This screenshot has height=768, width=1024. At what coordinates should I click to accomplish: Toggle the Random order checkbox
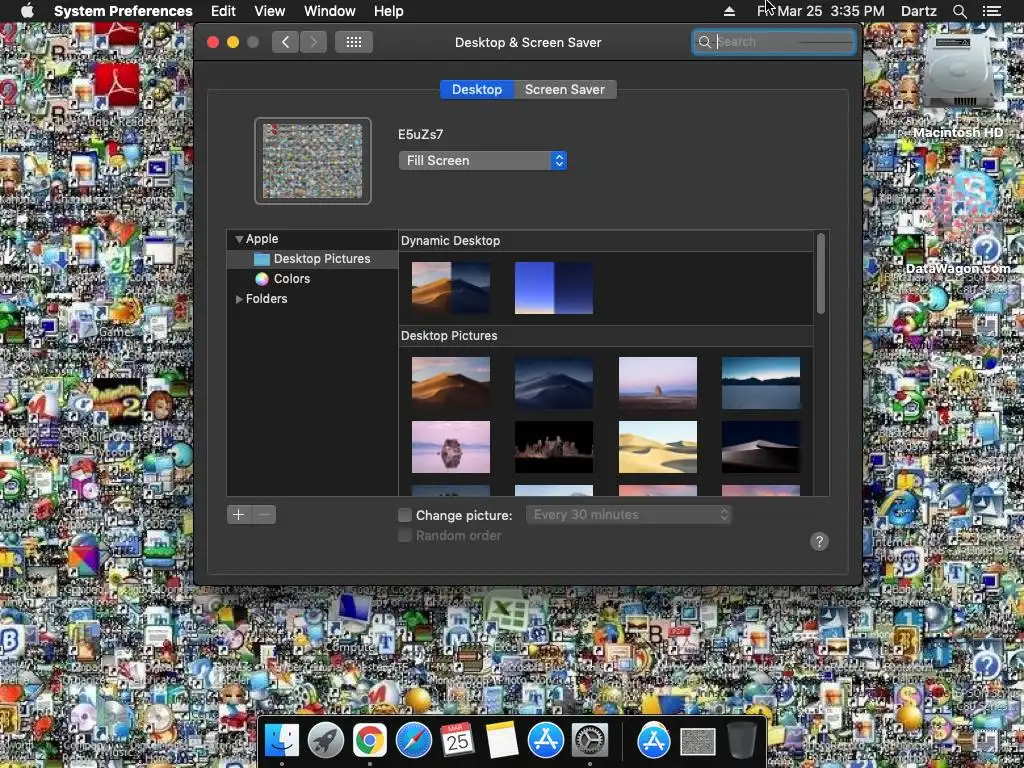tap(405, 536)
